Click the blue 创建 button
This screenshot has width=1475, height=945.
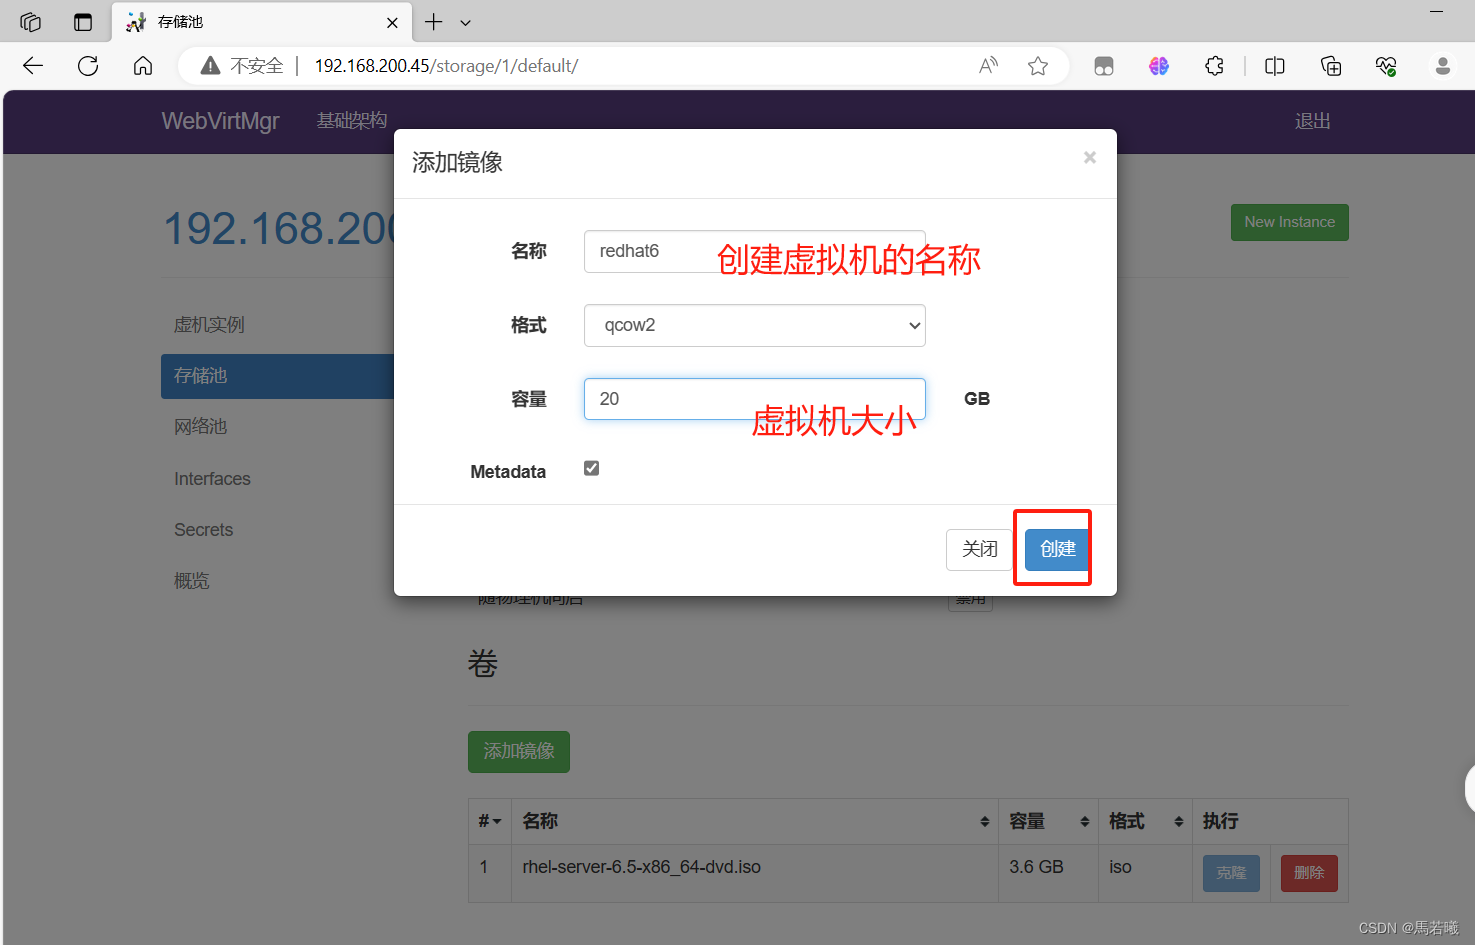[1057, 549]
